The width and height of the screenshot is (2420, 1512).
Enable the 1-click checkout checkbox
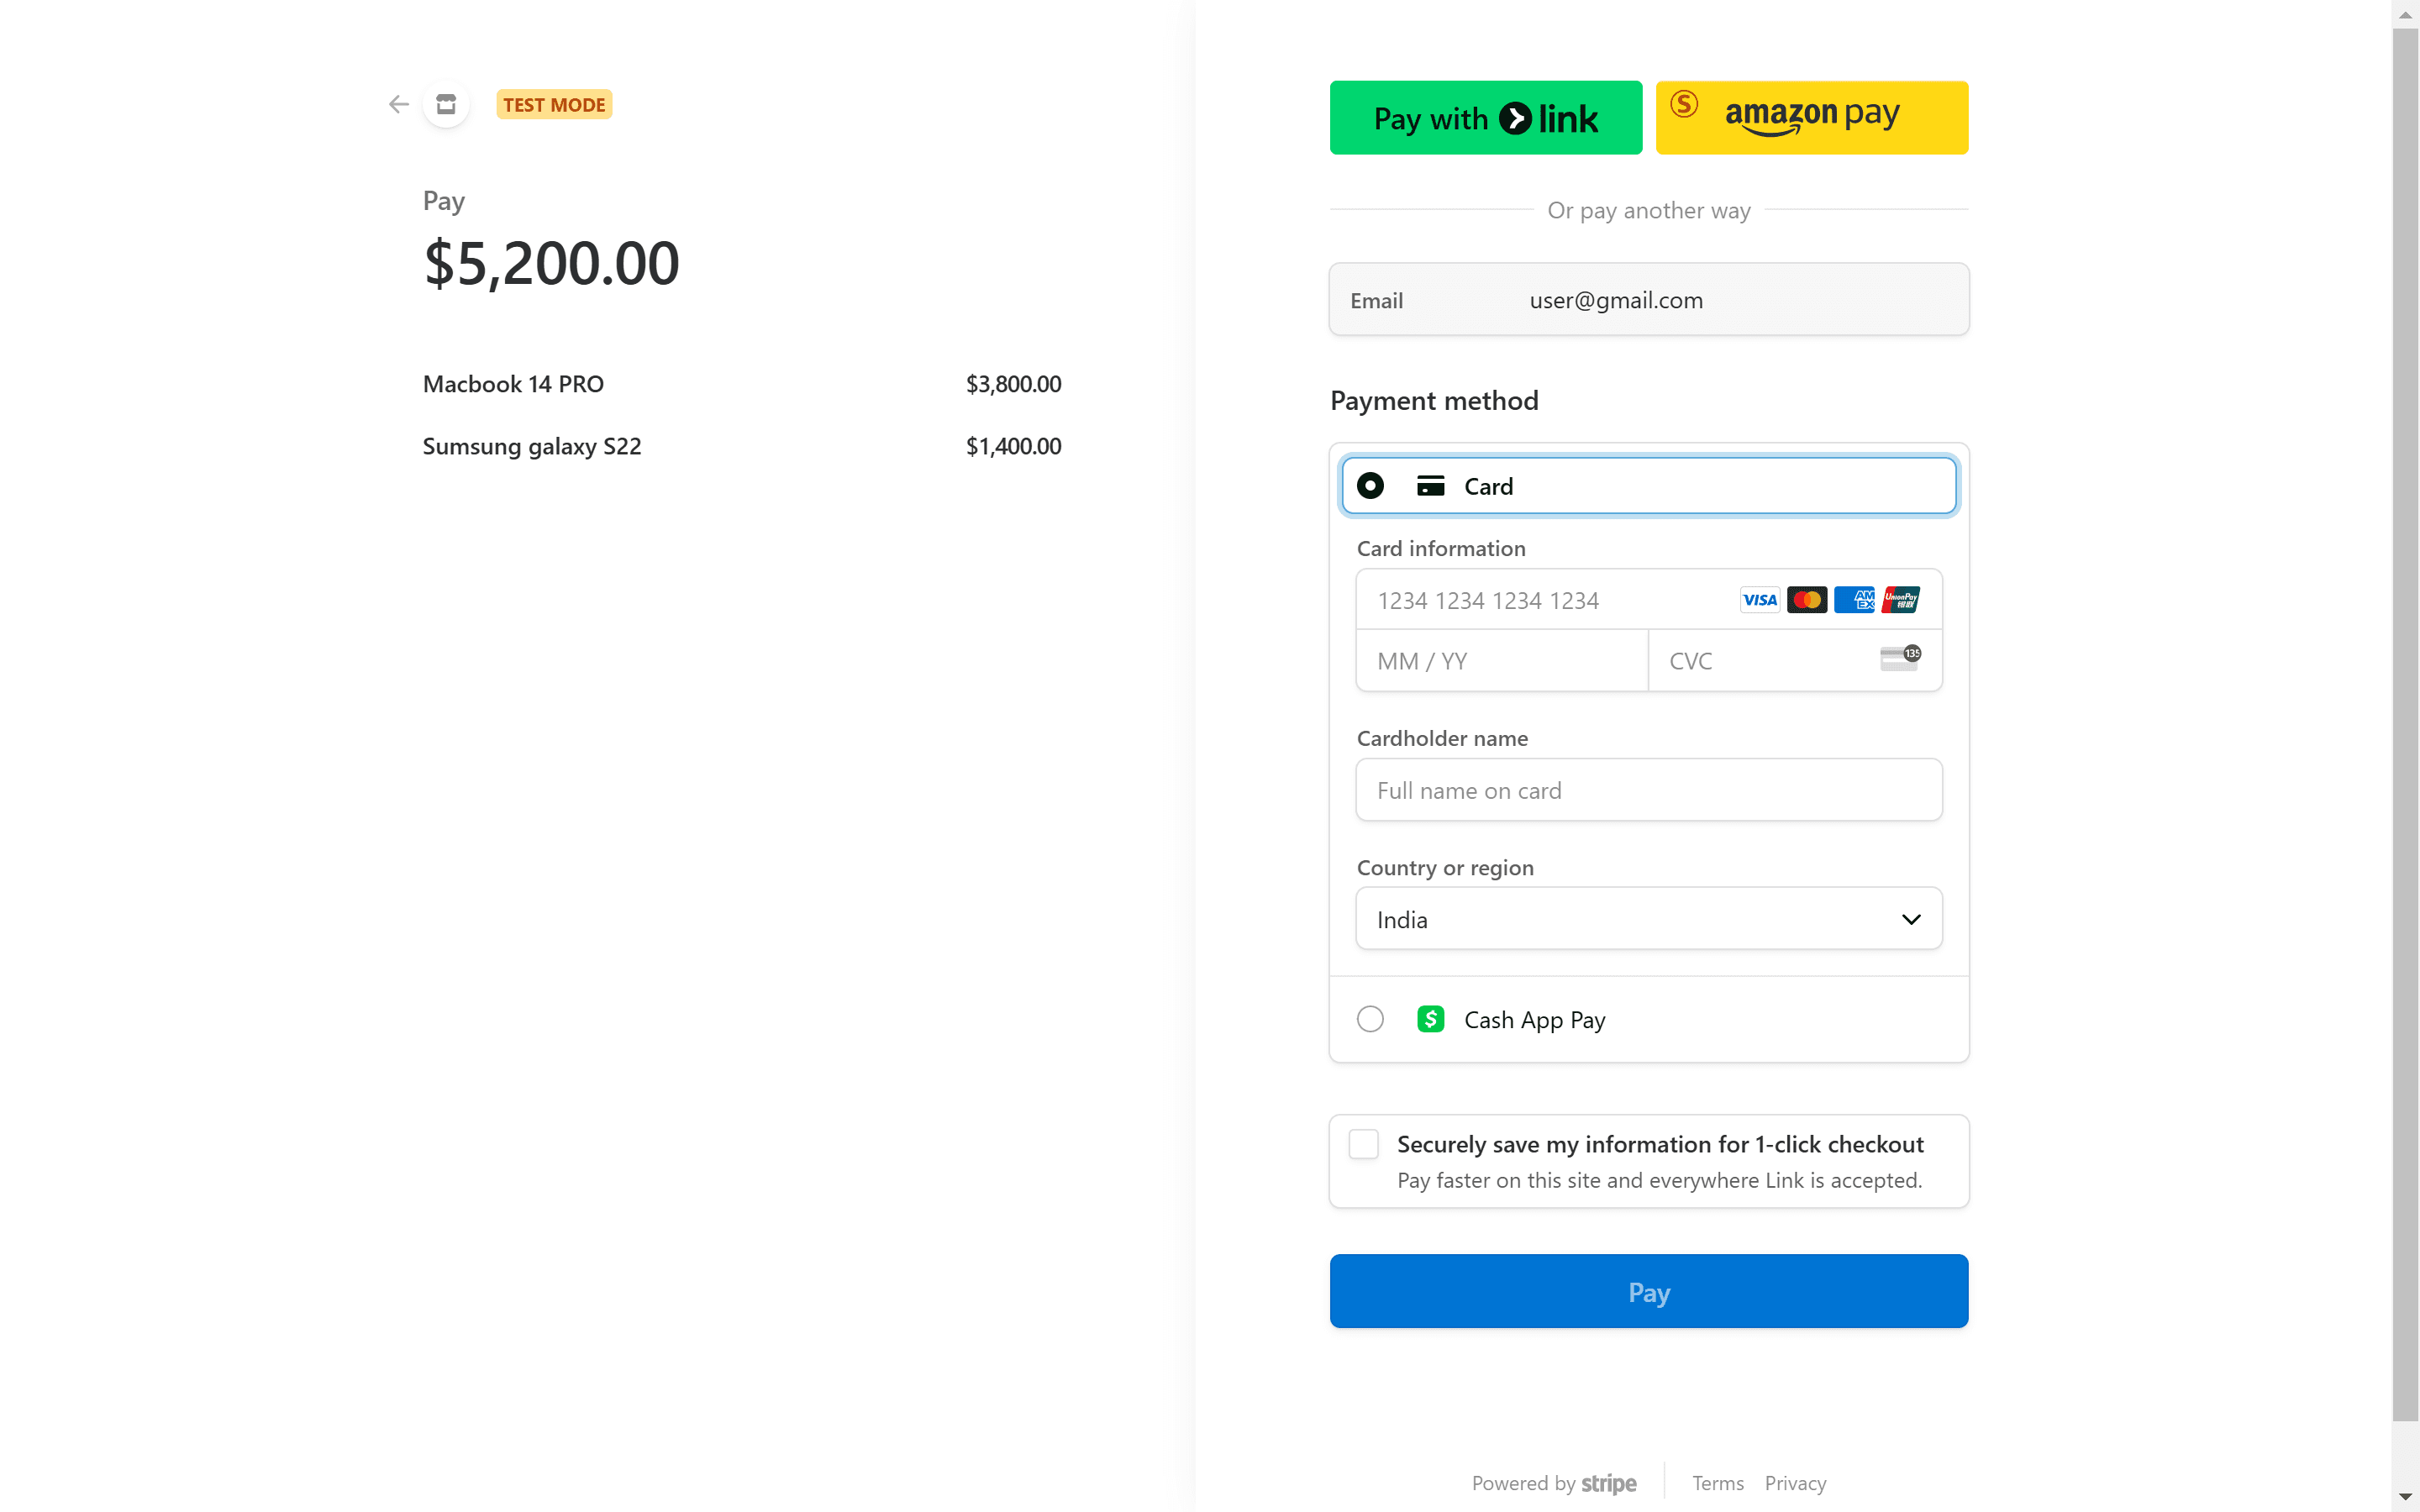[x=1363, y=1144]
